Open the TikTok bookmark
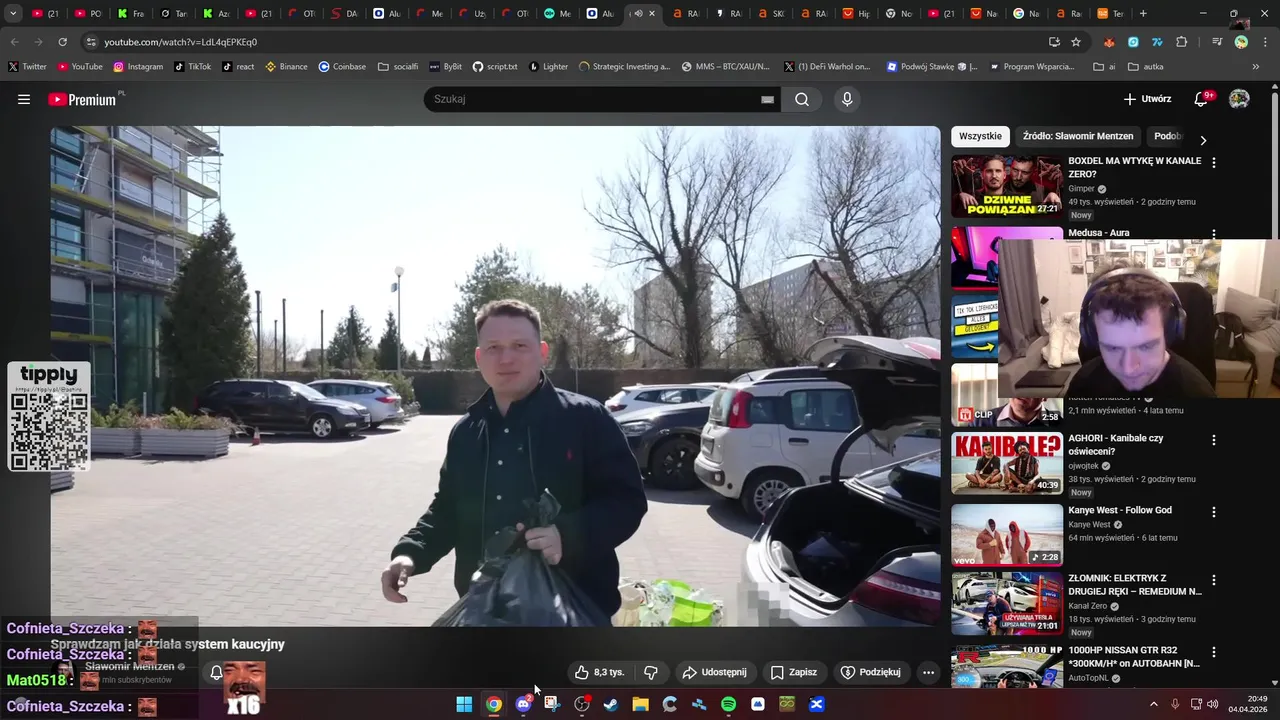 click(192, 67)
